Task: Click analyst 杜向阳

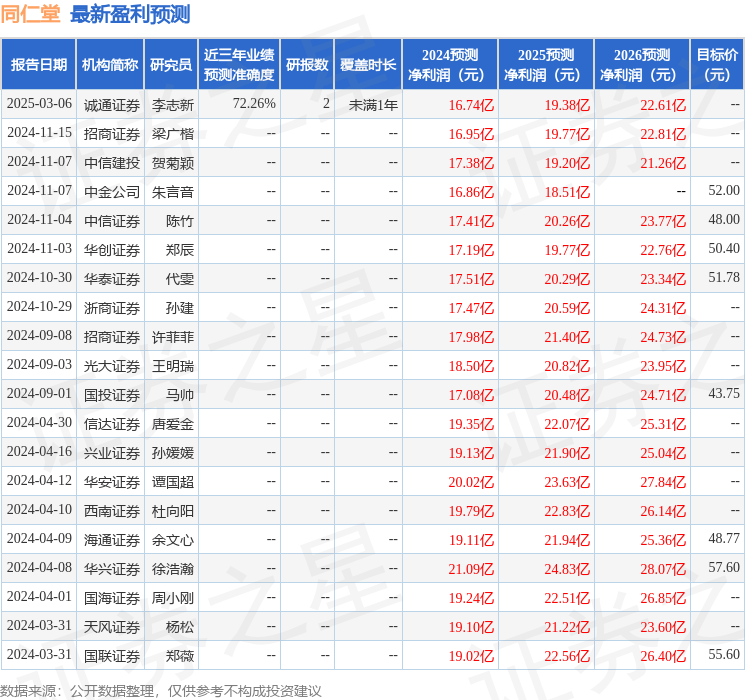Action: [172, 511]
